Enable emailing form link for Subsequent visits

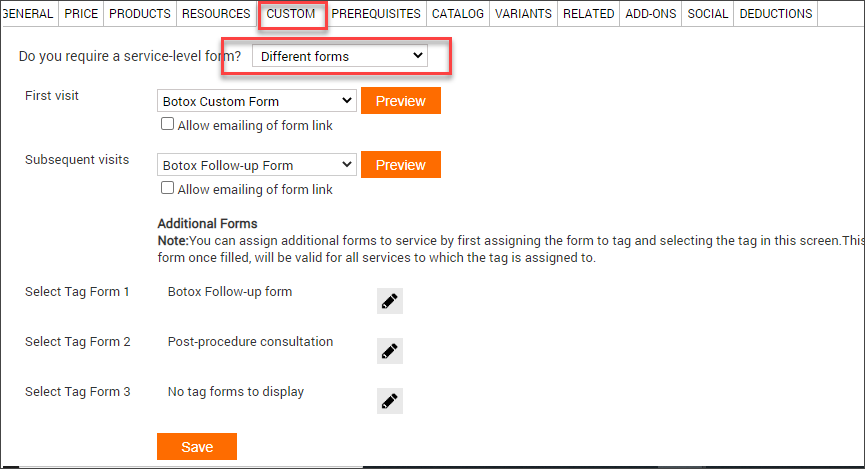click(x=167, y=188)
